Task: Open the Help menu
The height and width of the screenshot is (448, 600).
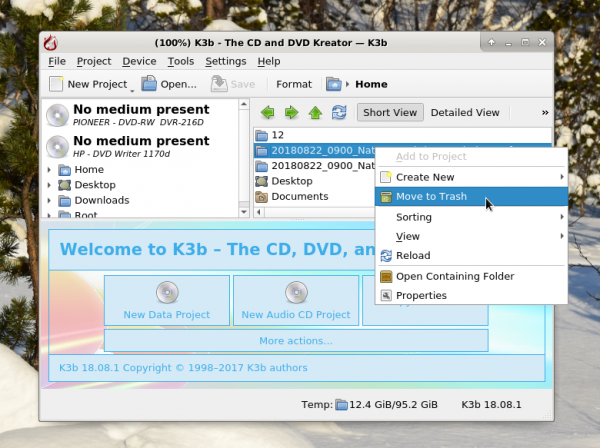Action: 269,61
